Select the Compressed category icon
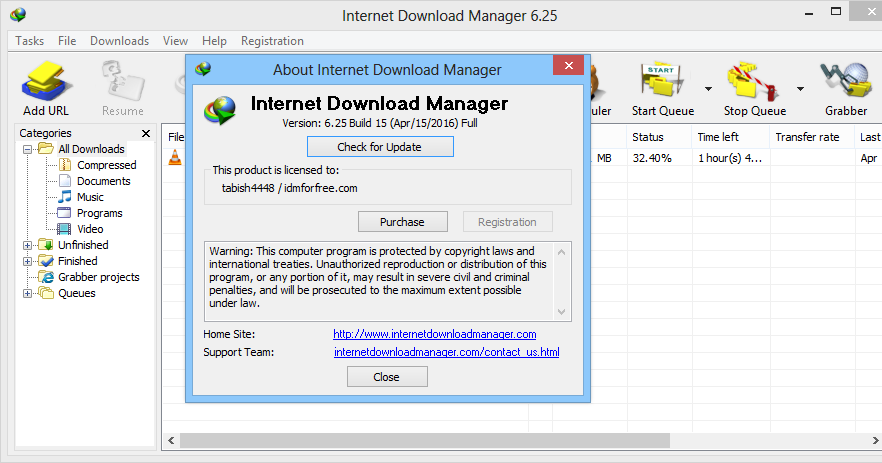Screen dimensions: 882x463 65,165
